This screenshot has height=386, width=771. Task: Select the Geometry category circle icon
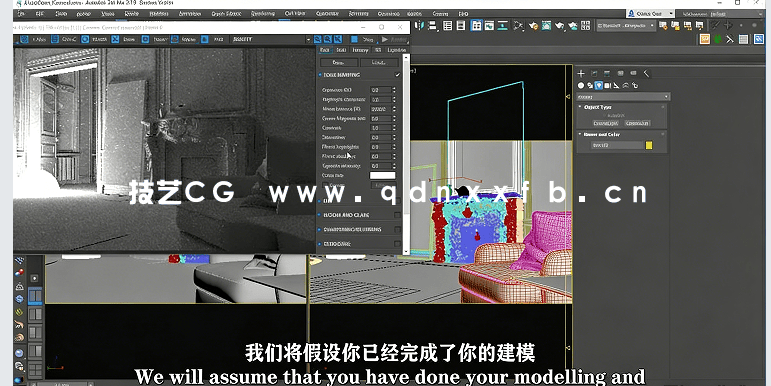pyautogui.click(x=581, y=85)
